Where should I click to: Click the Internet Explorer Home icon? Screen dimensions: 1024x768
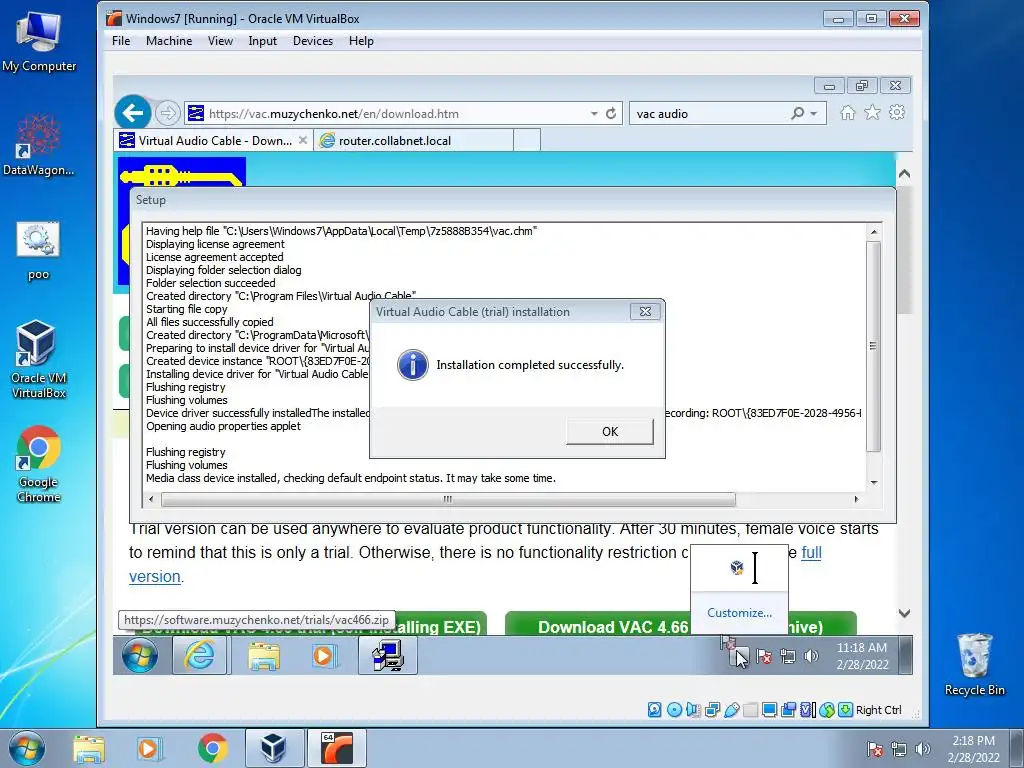pyautogui.click(x=848, y=113)
